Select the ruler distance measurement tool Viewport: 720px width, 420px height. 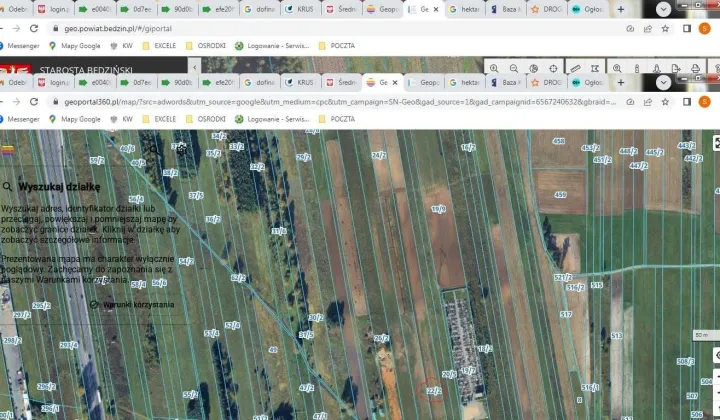[x=574, y=68]
